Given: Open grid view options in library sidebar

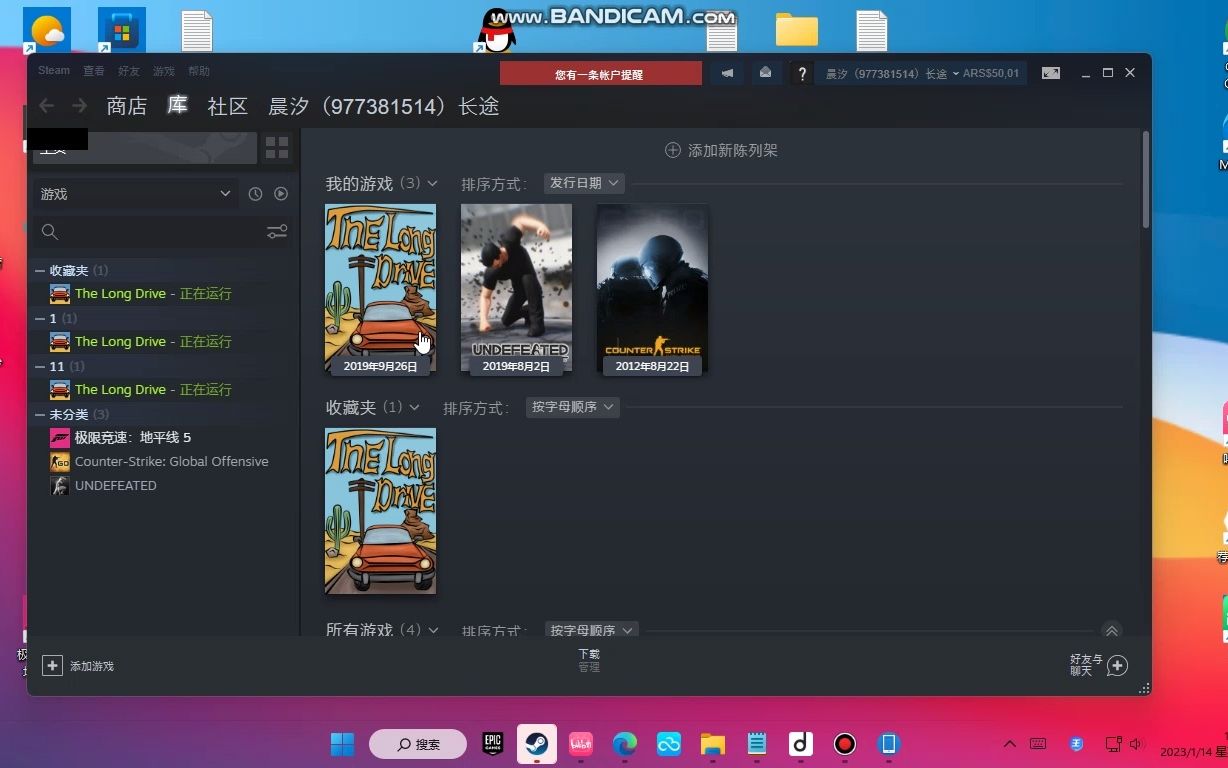Looking at the screenshot, I should tap(277, 147).
